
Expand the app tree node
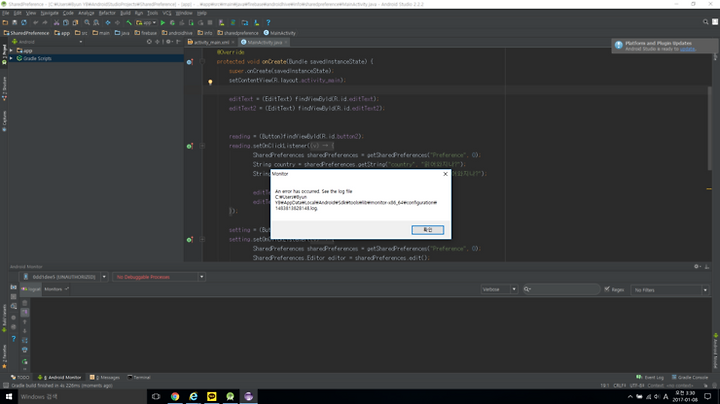point(11,50)
